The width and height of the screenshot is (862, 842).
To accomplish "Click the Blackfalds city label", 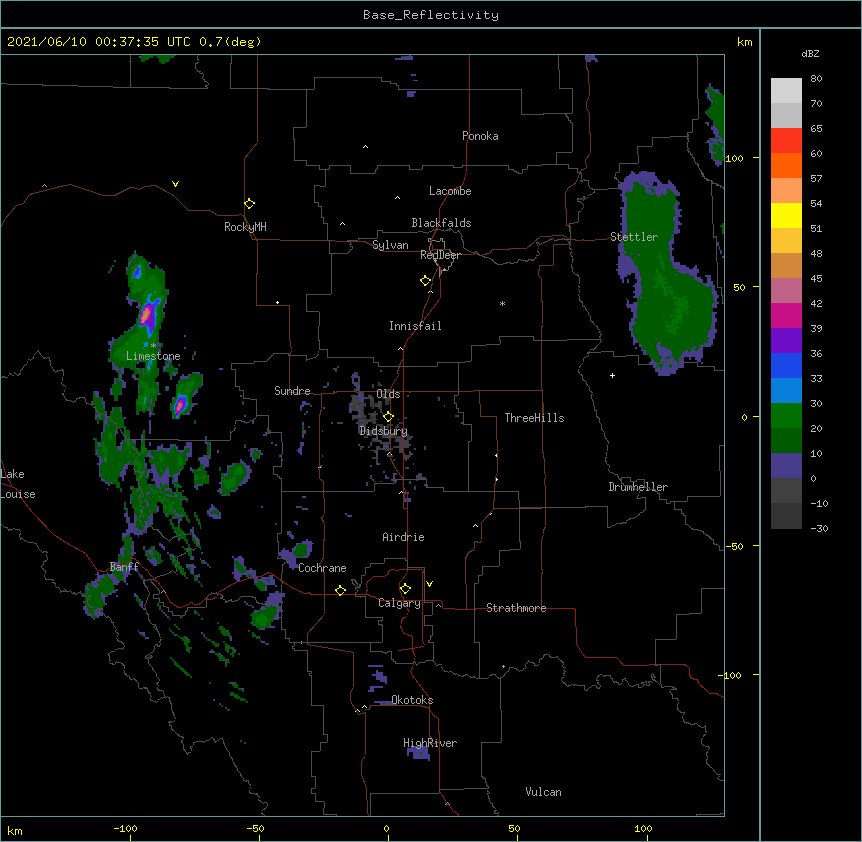I will tap(441, 223).
